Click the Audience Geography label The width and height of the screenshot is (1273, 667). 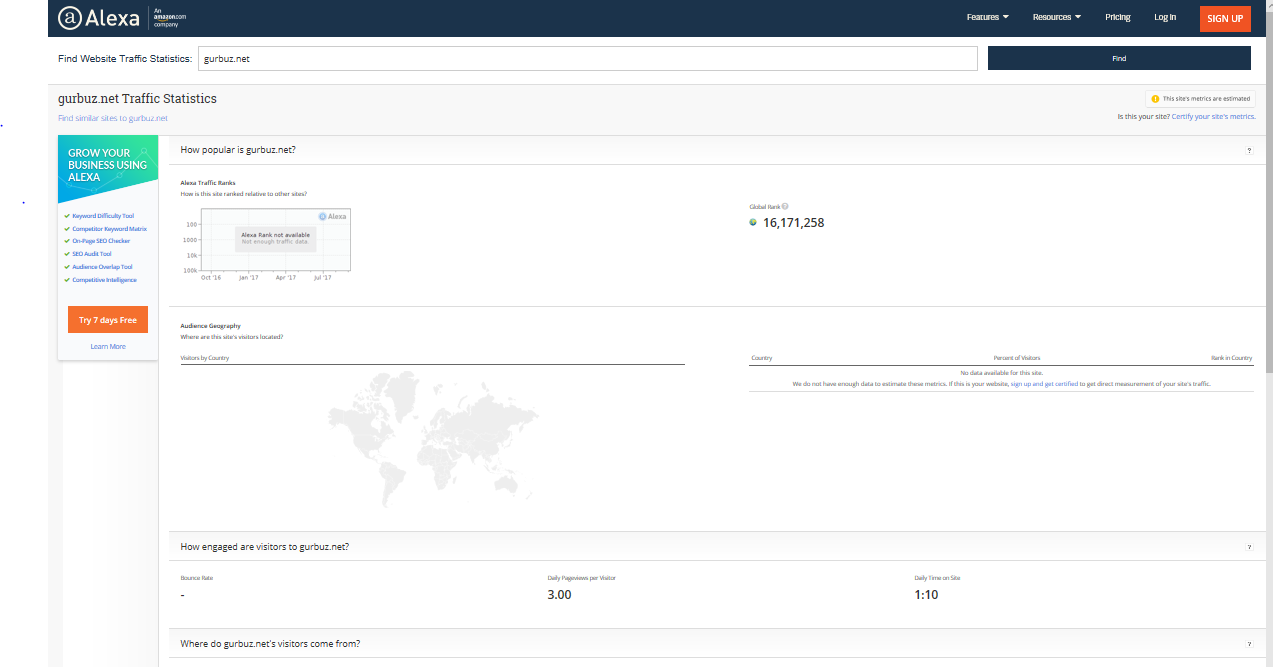pyautogui.click(x=210, y=326)
